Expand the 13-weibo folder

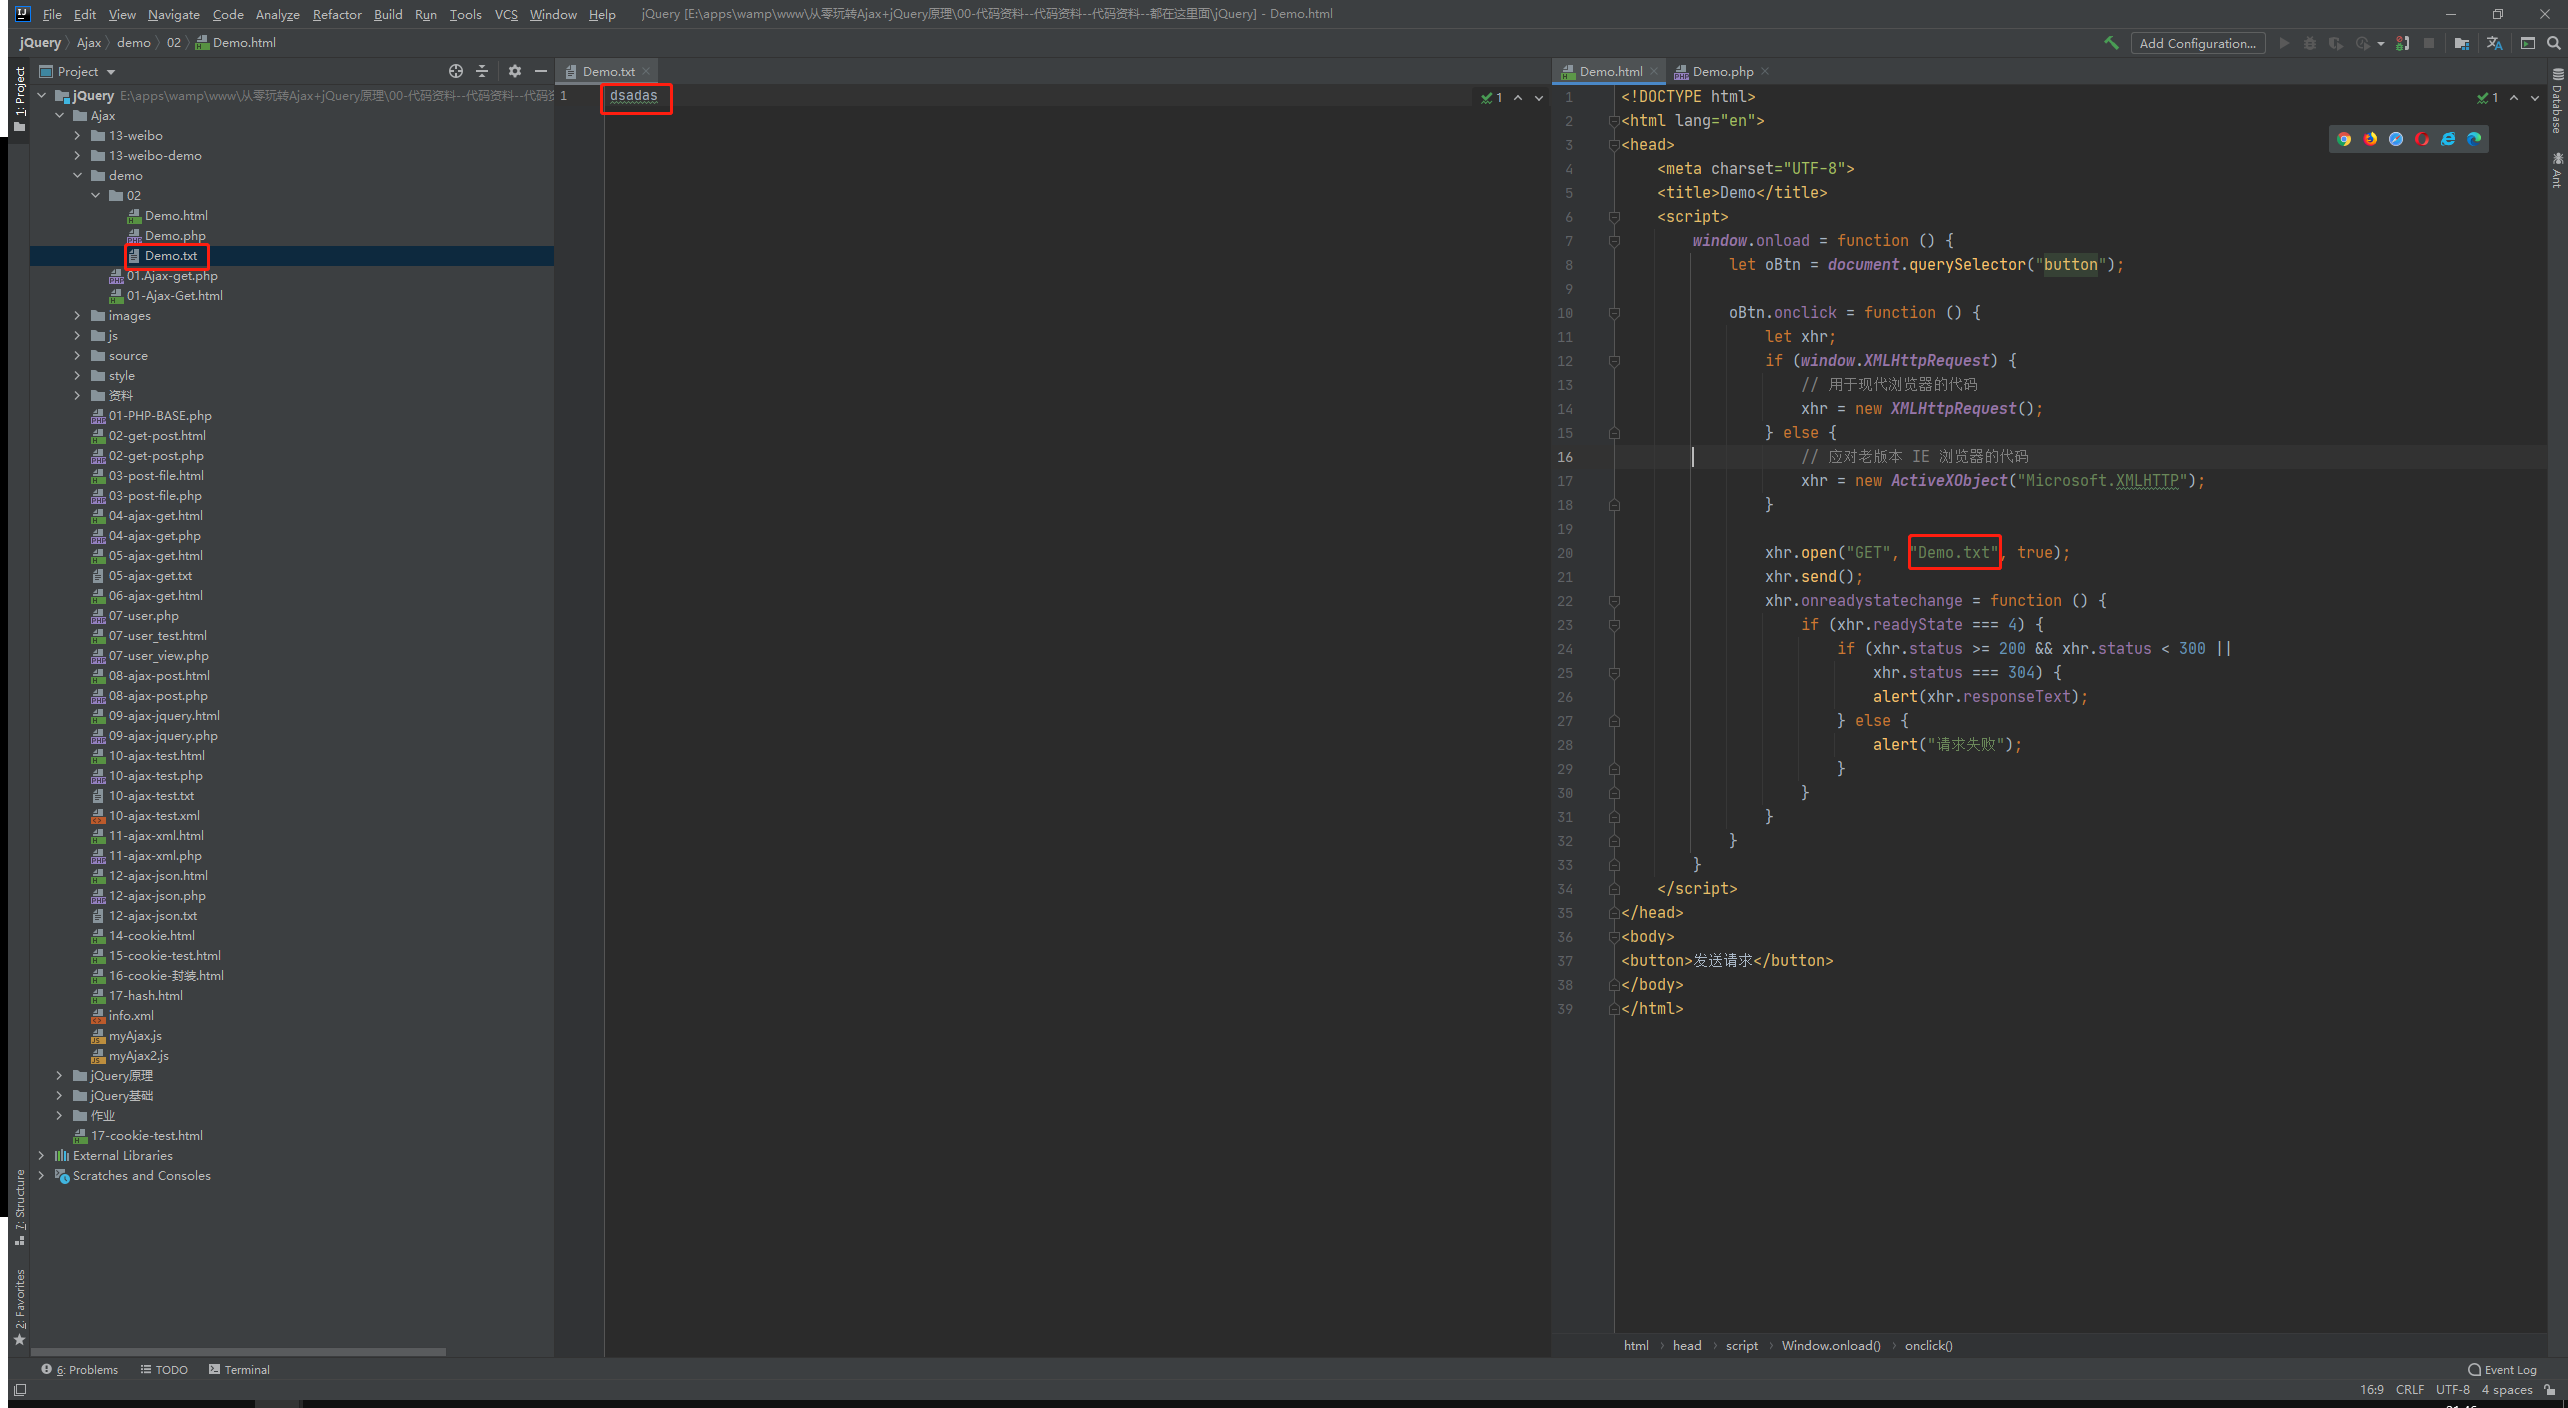tap(77, 136)
